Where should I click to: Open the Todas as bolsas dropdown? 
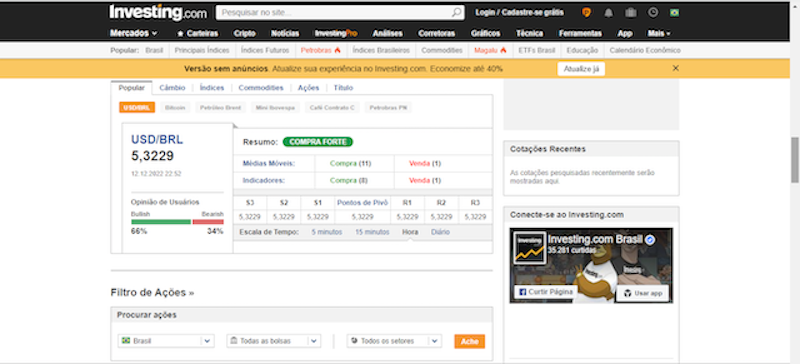274,341
